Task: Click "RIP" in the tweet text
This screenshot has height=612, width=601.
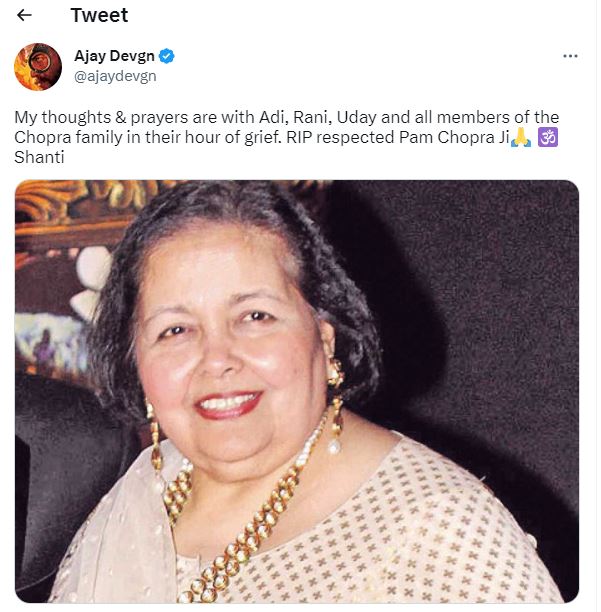Action: 324,137
